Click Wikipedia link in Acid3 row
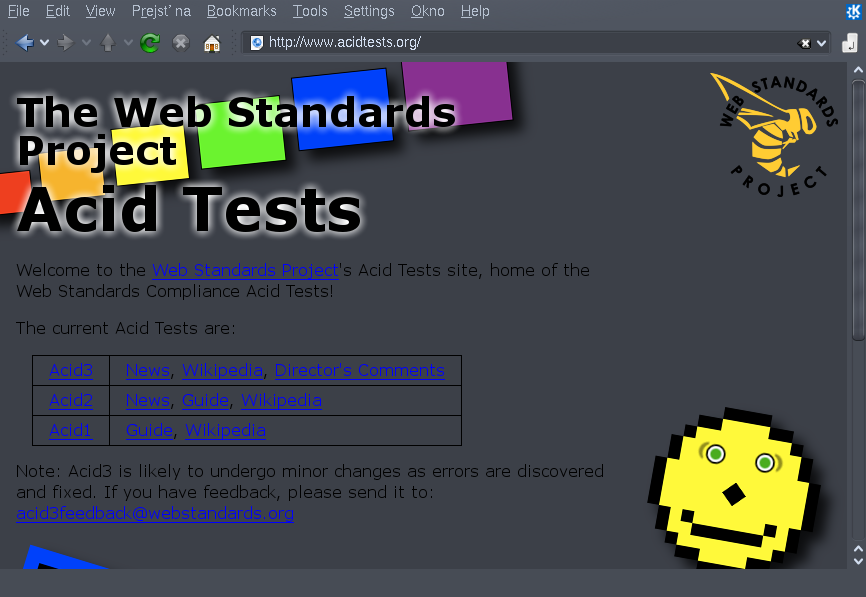The image size is (866, 597). 222,370
